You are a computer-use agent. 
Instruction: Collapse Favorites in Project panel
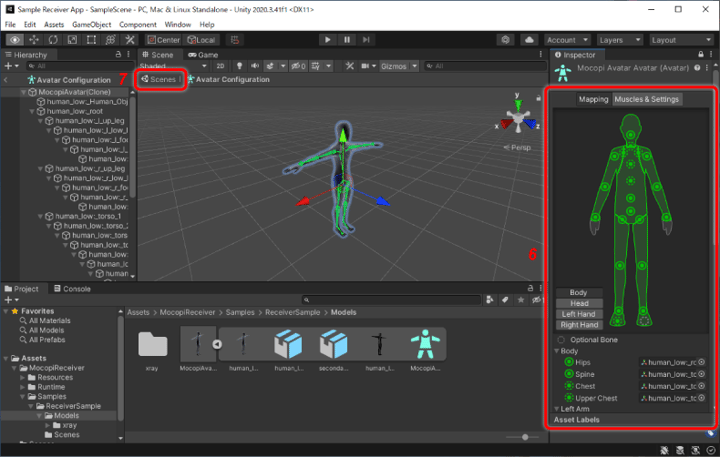click(6, 311)
